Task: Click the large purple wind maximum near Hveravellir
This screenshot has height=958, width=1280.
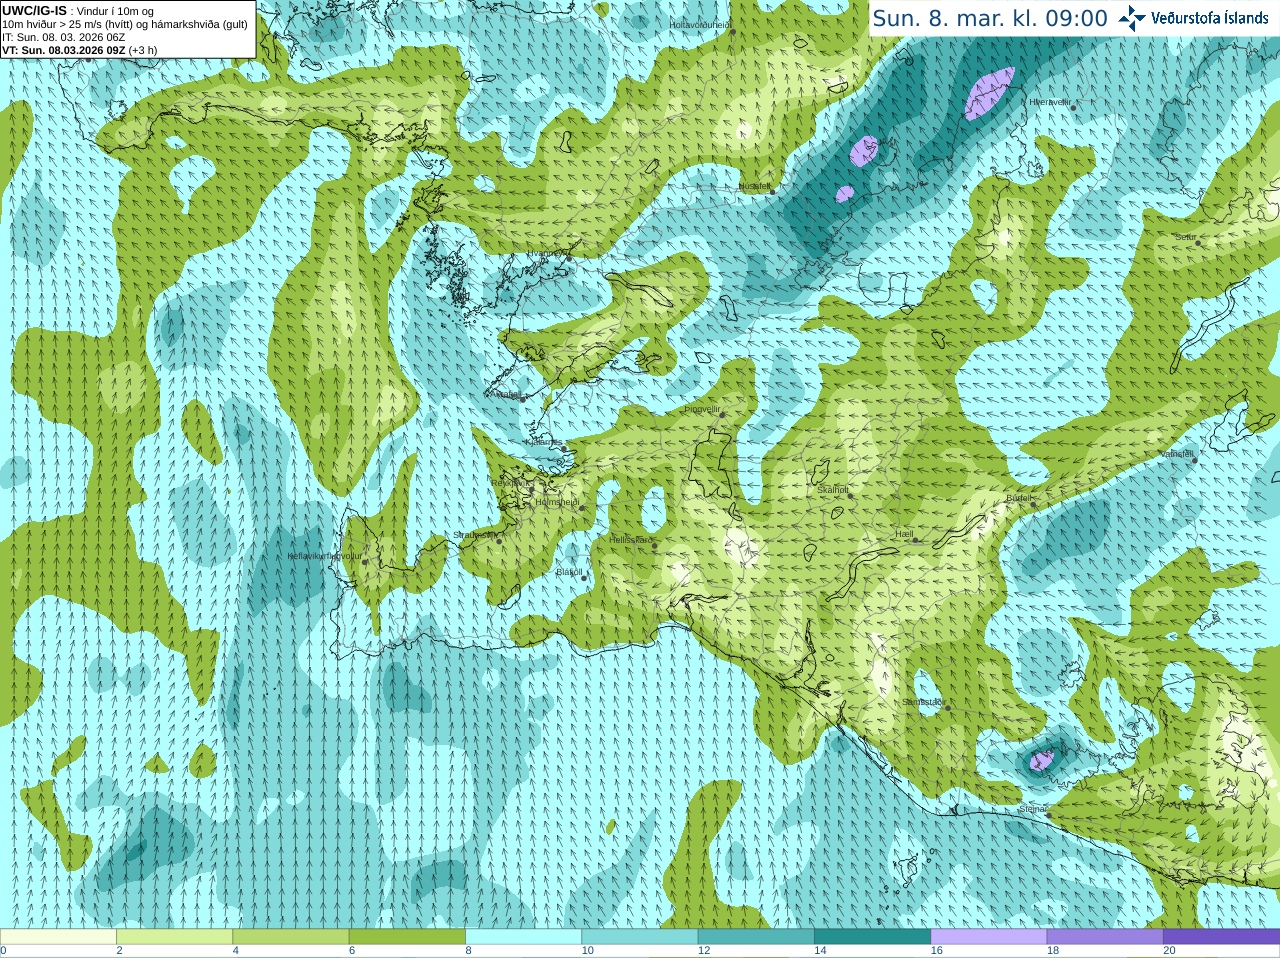Action: click(990, 93)
